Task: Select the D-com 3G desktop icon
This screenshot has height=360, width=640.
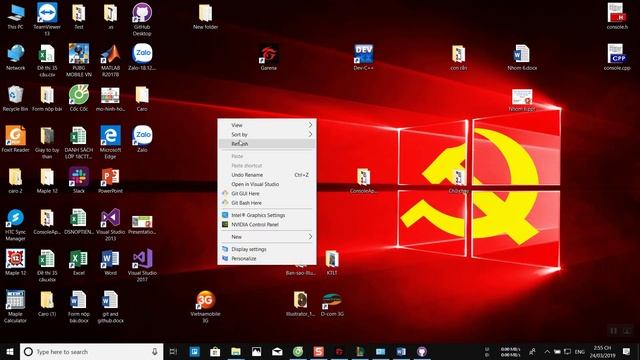Action: (332, 304)
